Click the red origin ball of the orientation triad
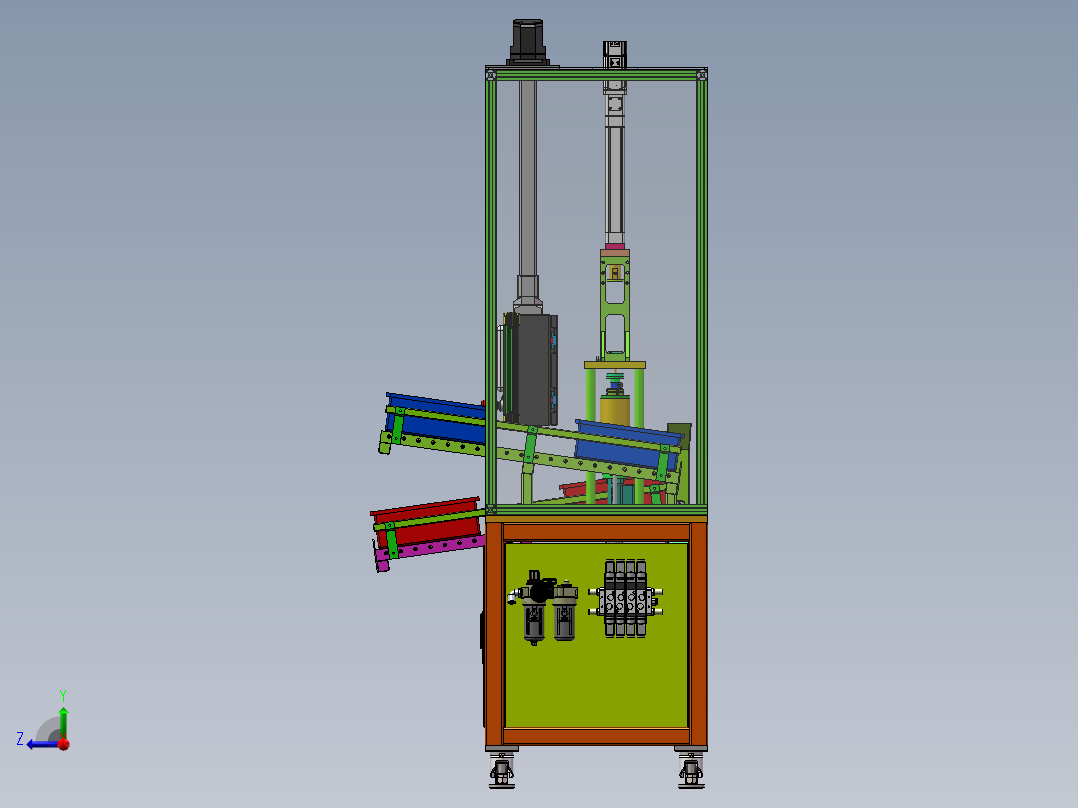Screen dimensions: 1078x808 point(63,744)
